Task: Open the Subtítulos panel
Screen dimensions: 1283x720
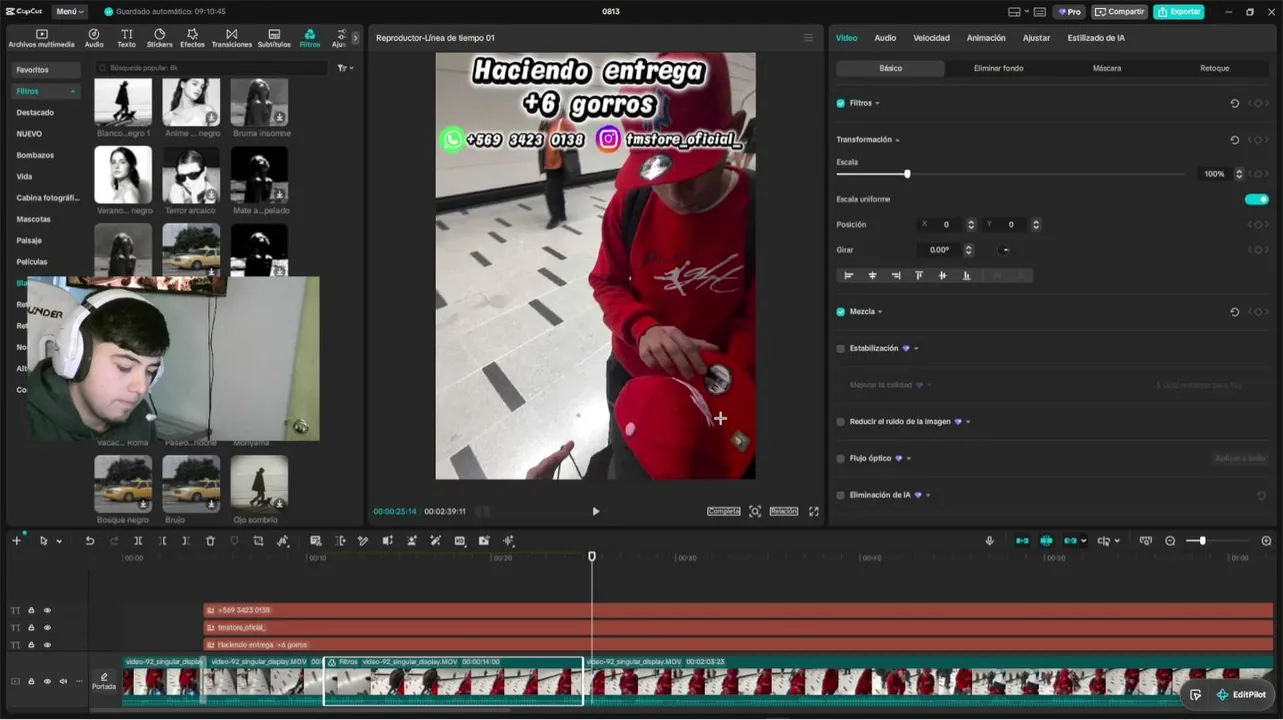Action: [x=274, y=38]
